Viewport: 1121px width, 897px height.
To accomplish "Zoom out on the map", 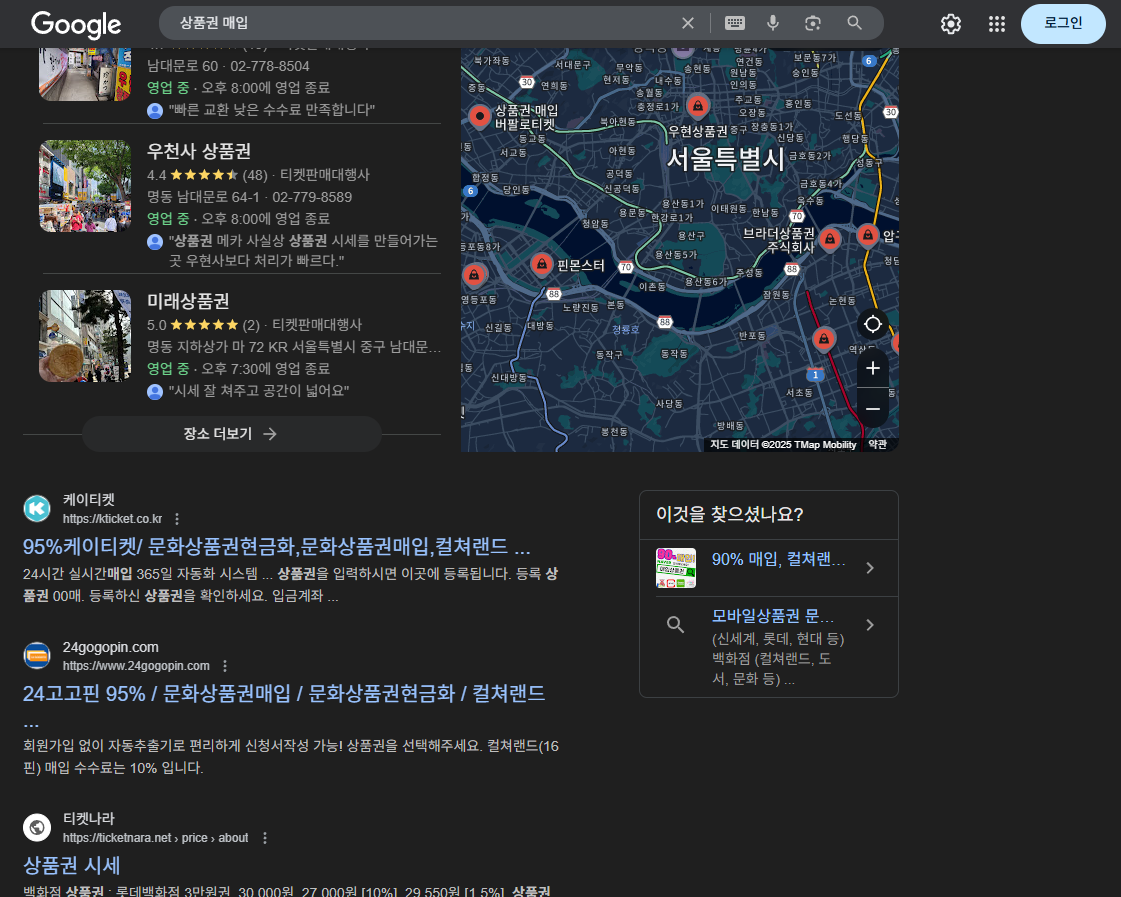I will [x=872, y=408].
